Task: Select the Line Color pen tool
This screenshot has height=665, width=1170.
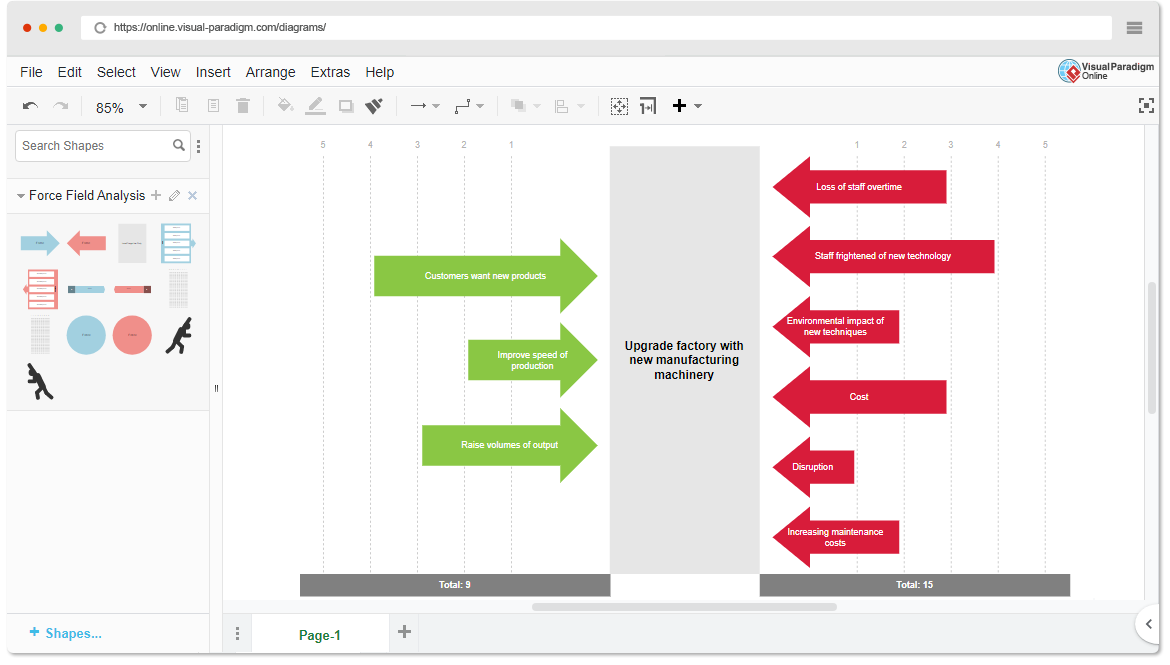Action: pos(315,106)
